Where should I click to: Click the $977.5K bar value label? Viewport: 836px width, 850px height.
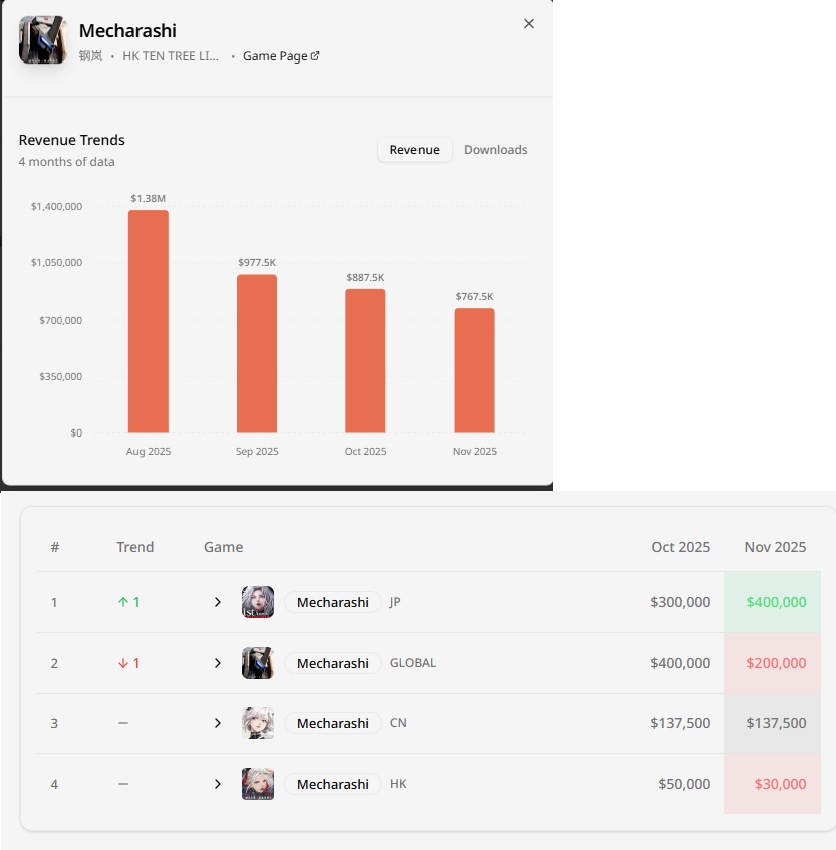[257, 262]
